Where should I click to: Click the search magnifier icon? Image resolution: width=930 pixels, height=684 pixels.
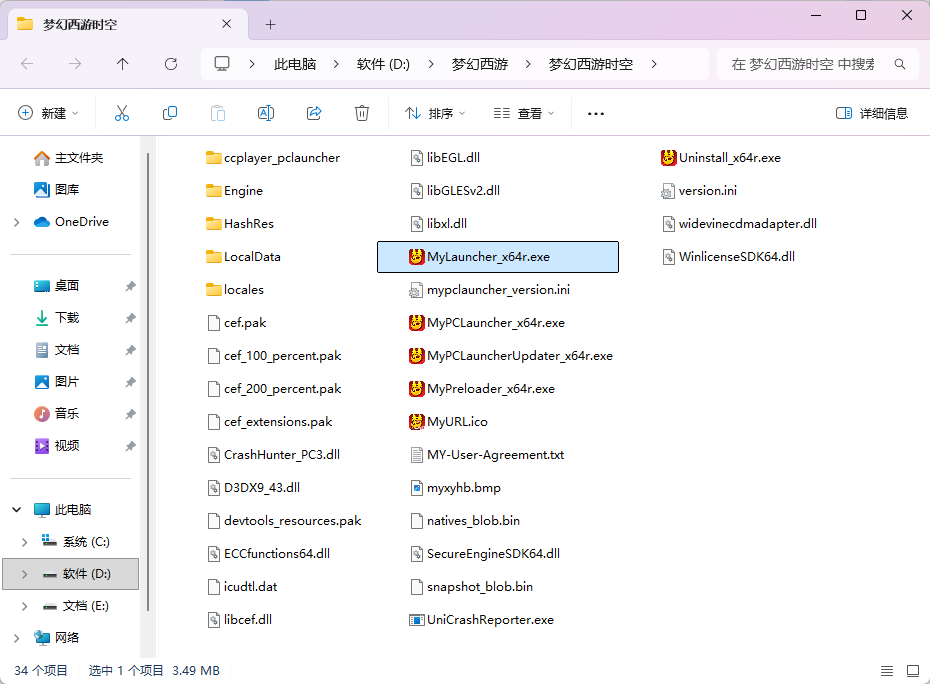(x=900, y=64)
